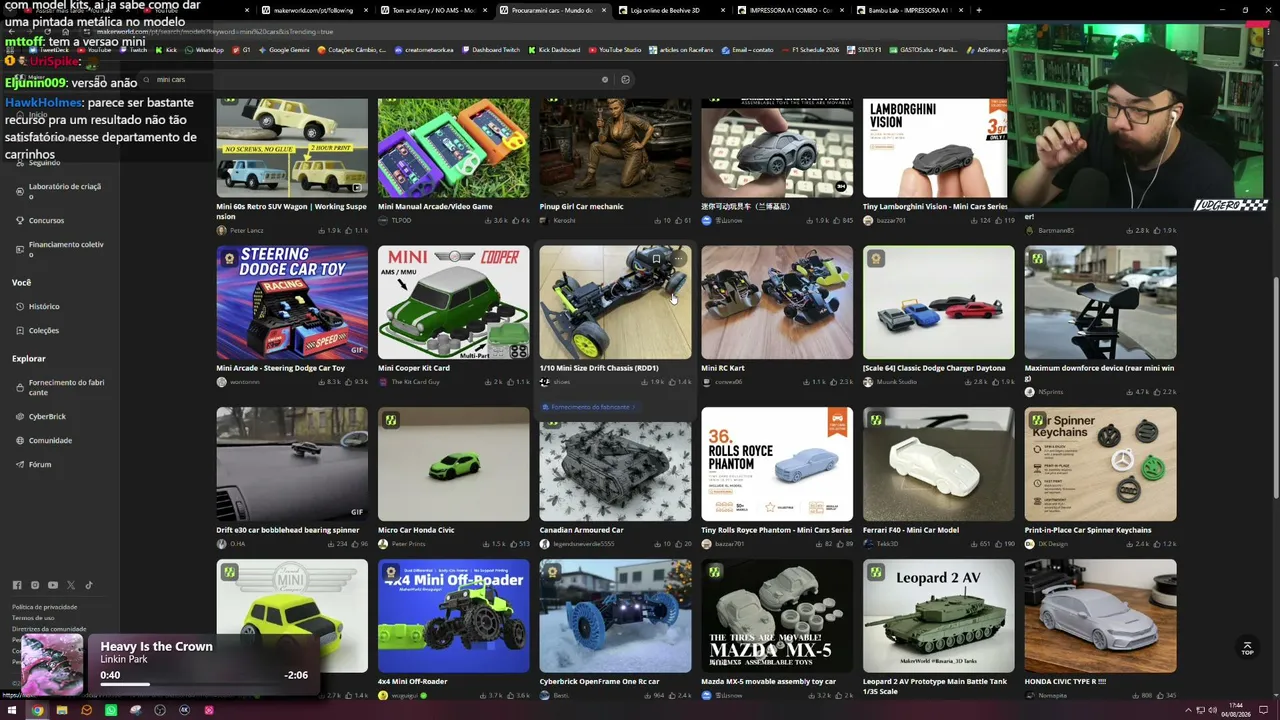1280x720 pixels.
Task: Open the Instagram social icon
Action: click(x=35, y=585)
